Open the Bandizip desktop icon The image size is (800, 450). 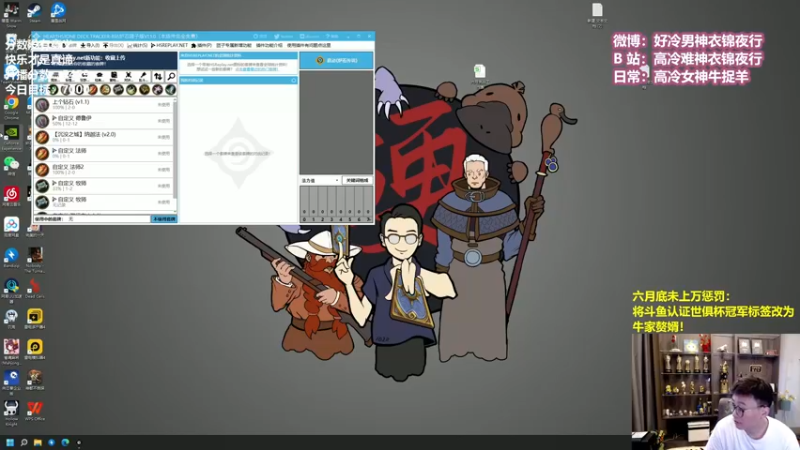tap(11, 258)
